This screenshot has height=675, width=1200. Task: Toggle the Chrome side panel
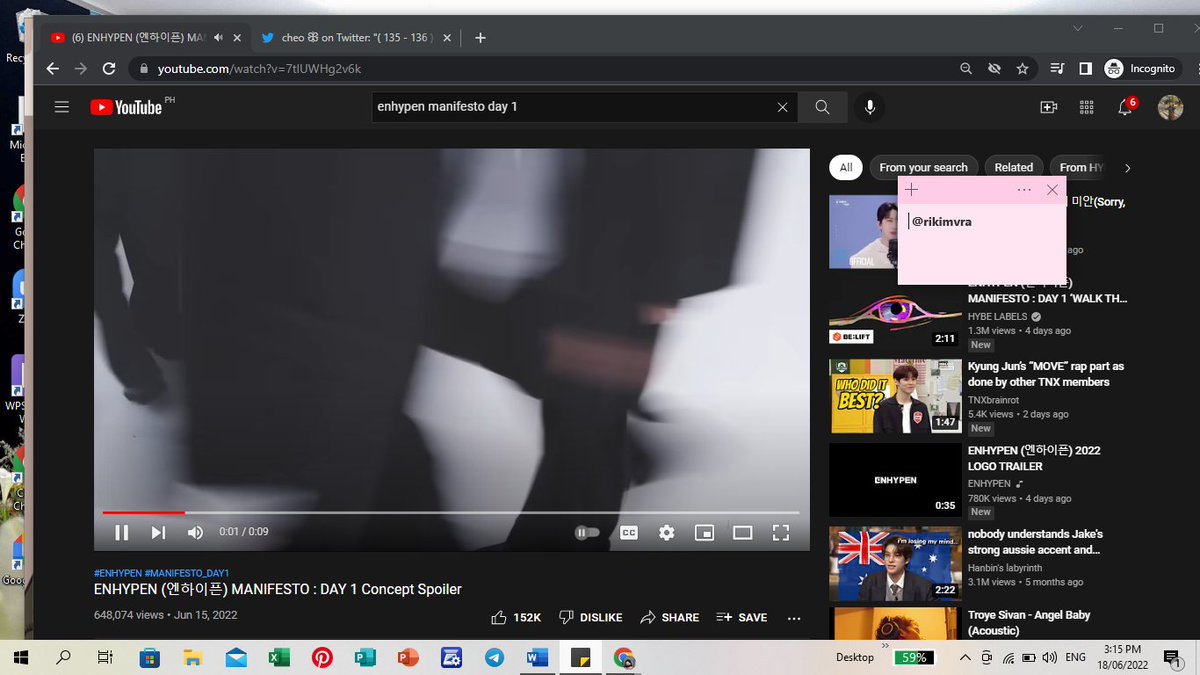(x=1085, y=69)
